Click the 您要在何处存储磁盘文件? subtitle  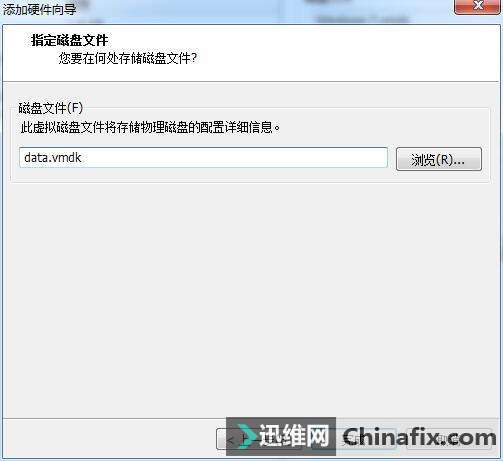coord(128,58)
